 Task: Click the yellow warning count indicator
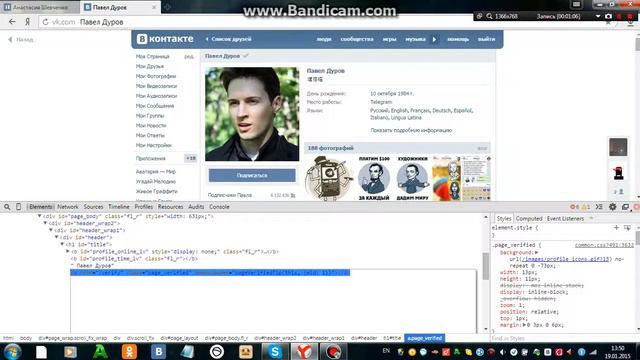pyautogui.click(x=586, y=207)
